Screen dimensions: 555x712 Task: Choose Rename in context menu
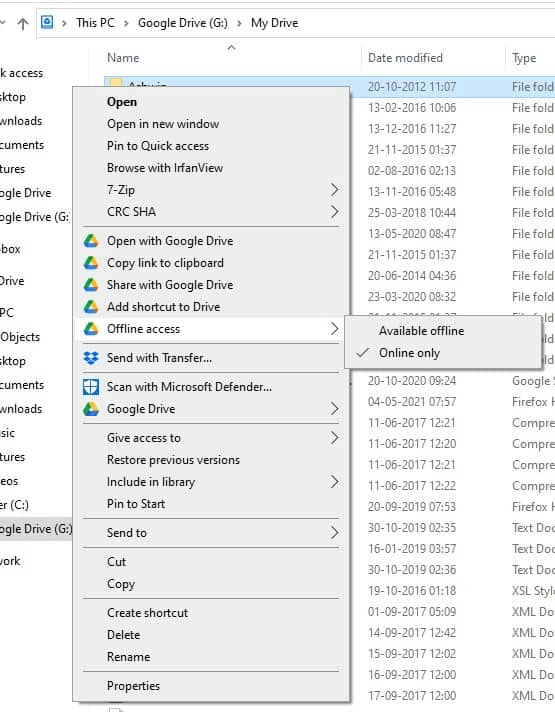(129, 657)
